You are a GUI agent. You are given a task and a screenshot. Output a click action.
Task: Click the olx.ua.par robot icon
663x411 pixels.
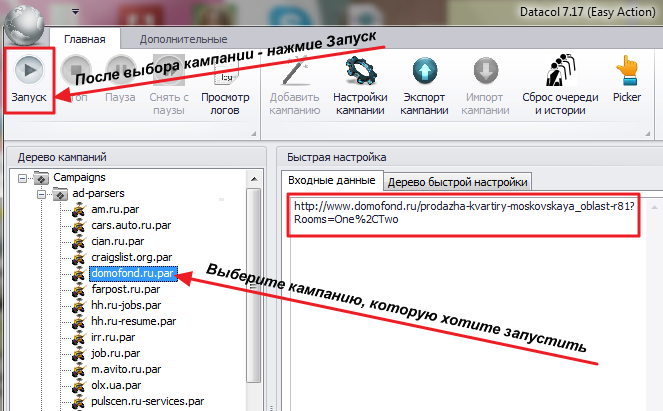click(79, 386)
